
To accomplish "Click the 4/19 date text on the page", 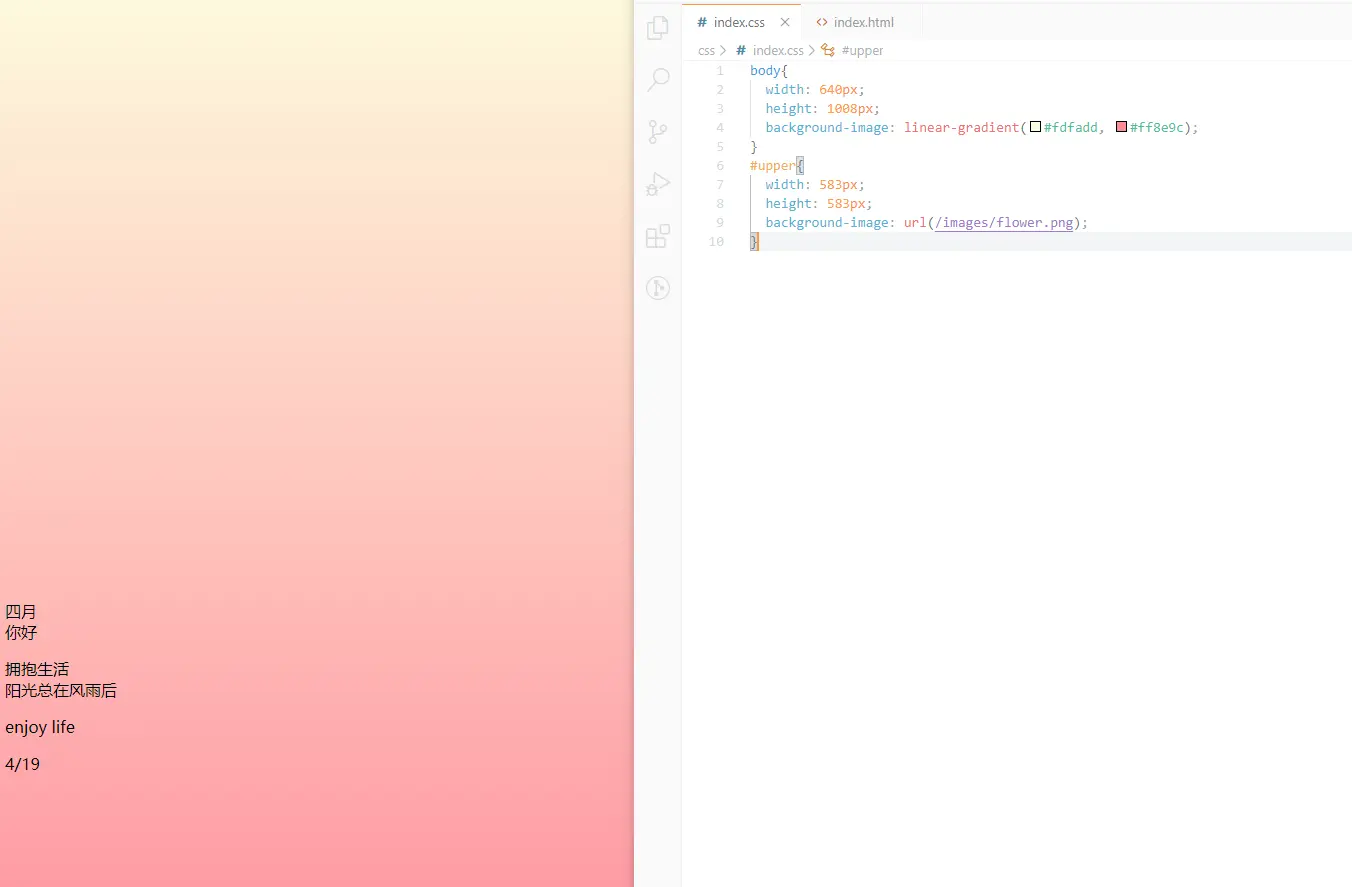I will [x=23, y=764].
